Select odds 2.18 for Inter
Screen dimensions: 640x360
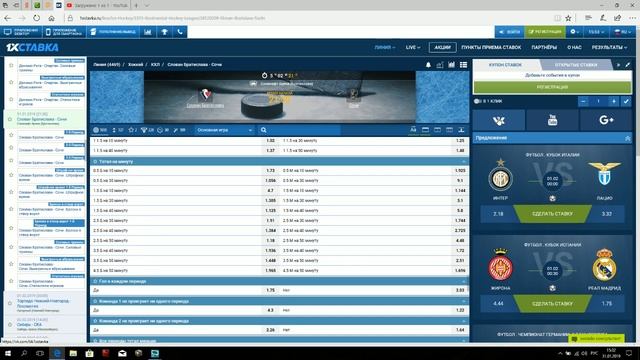(x=498, y=214)
